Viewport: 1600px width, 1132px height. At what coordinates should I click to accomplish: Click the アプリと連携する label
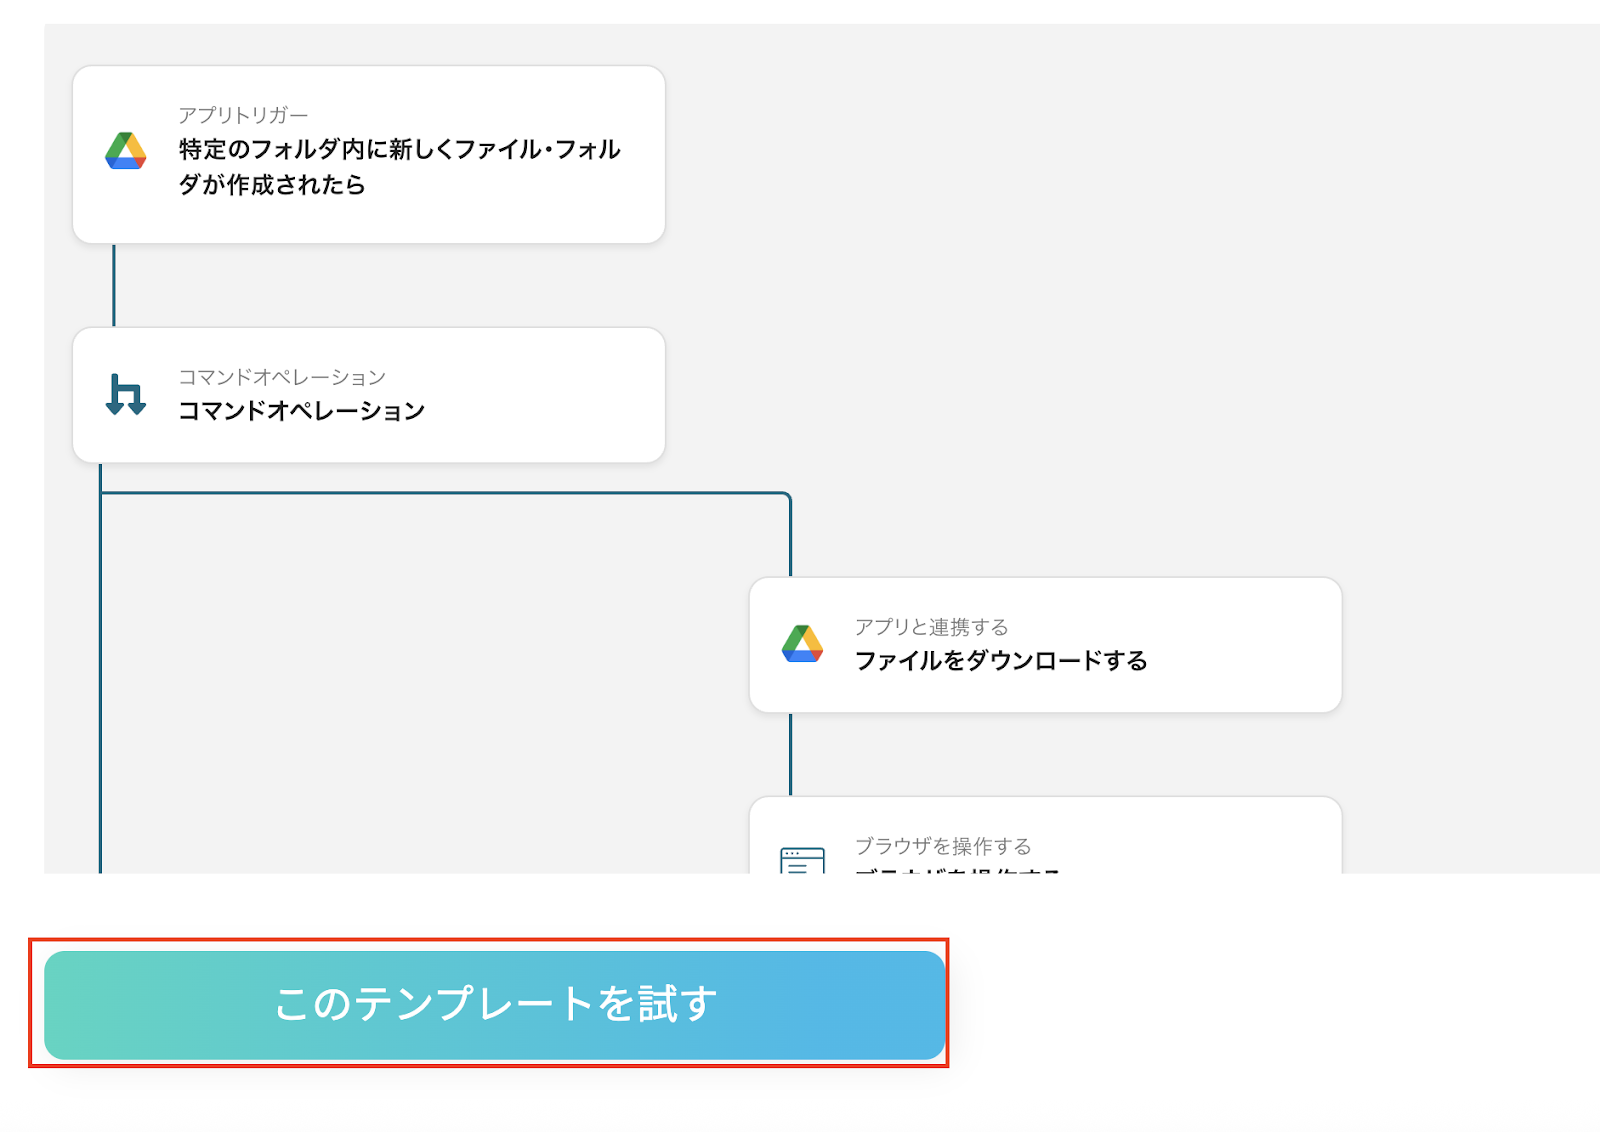coord(931,627)
